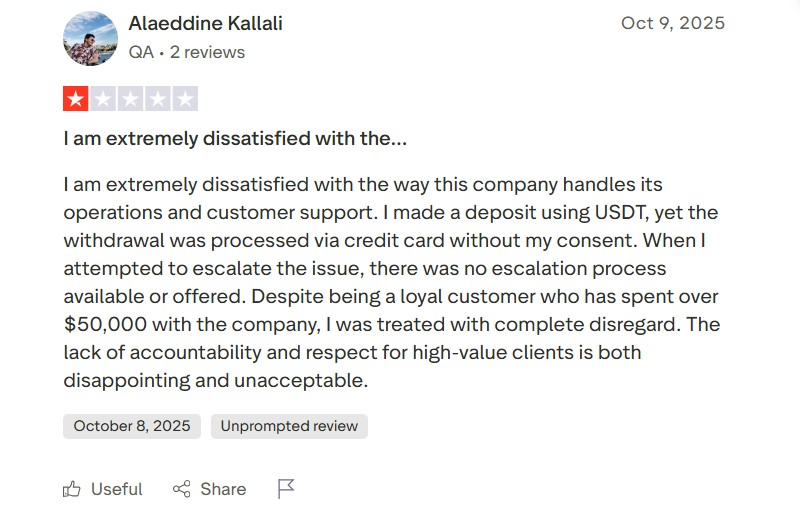Open Alaeddine Kallali's profile photo

[x=90, y=38]
